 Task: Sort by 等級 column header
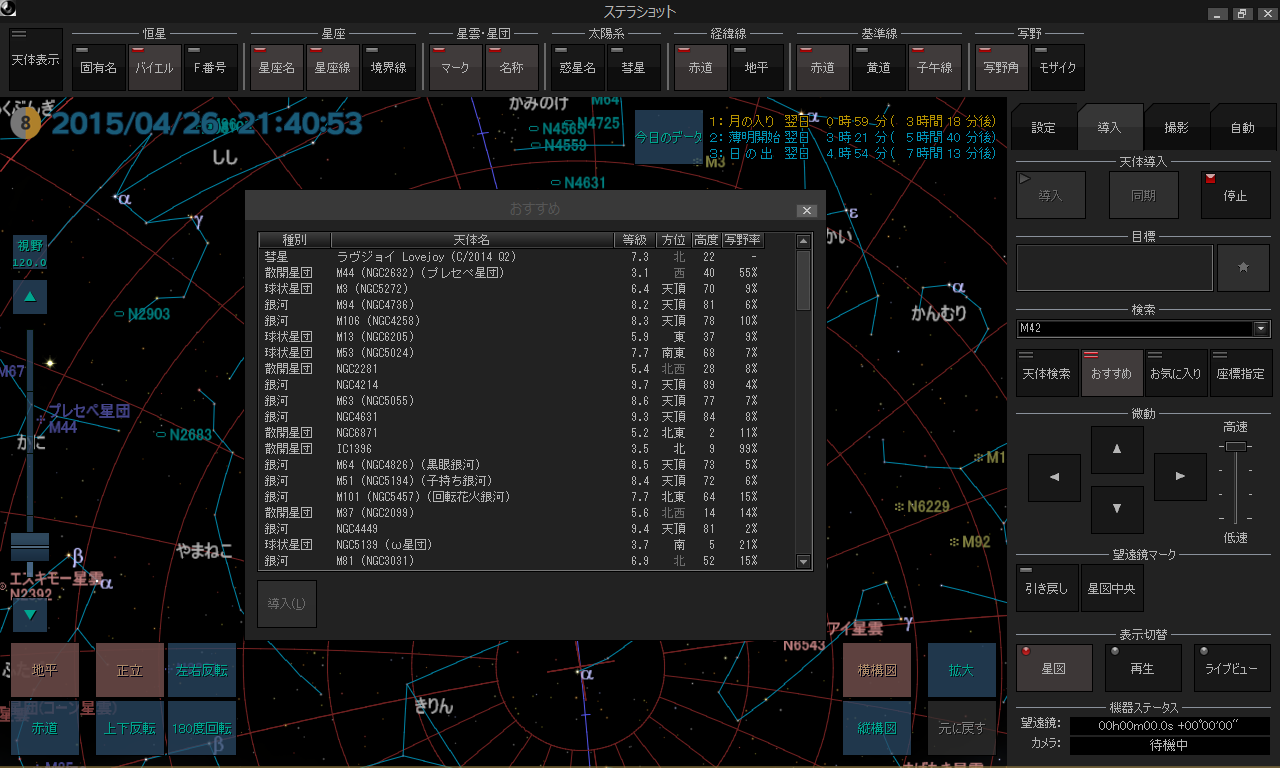click(x=635, y=240)
